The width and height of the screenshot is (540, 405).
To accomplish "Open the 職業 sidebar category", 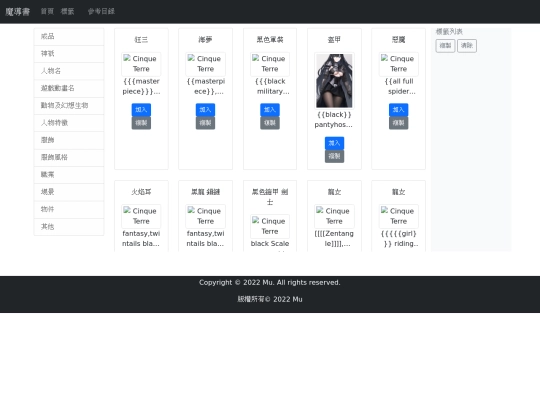I will (x=69, y=175).
